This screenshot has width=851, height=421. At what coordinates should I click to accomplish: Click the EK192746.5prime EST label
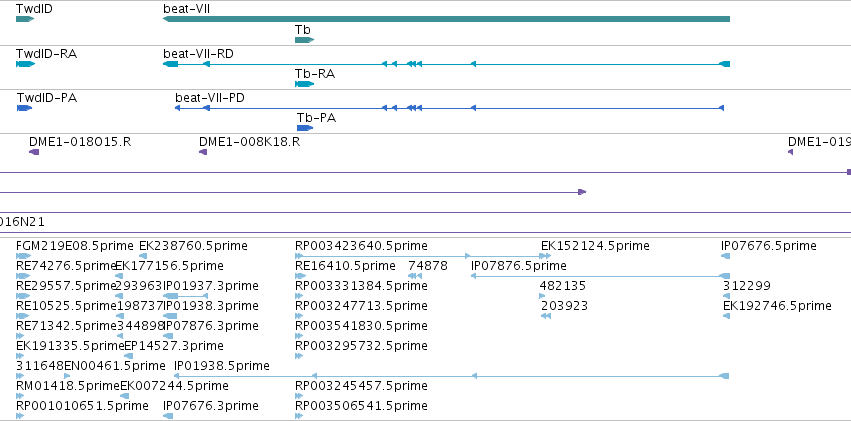[x=777, y=306]
